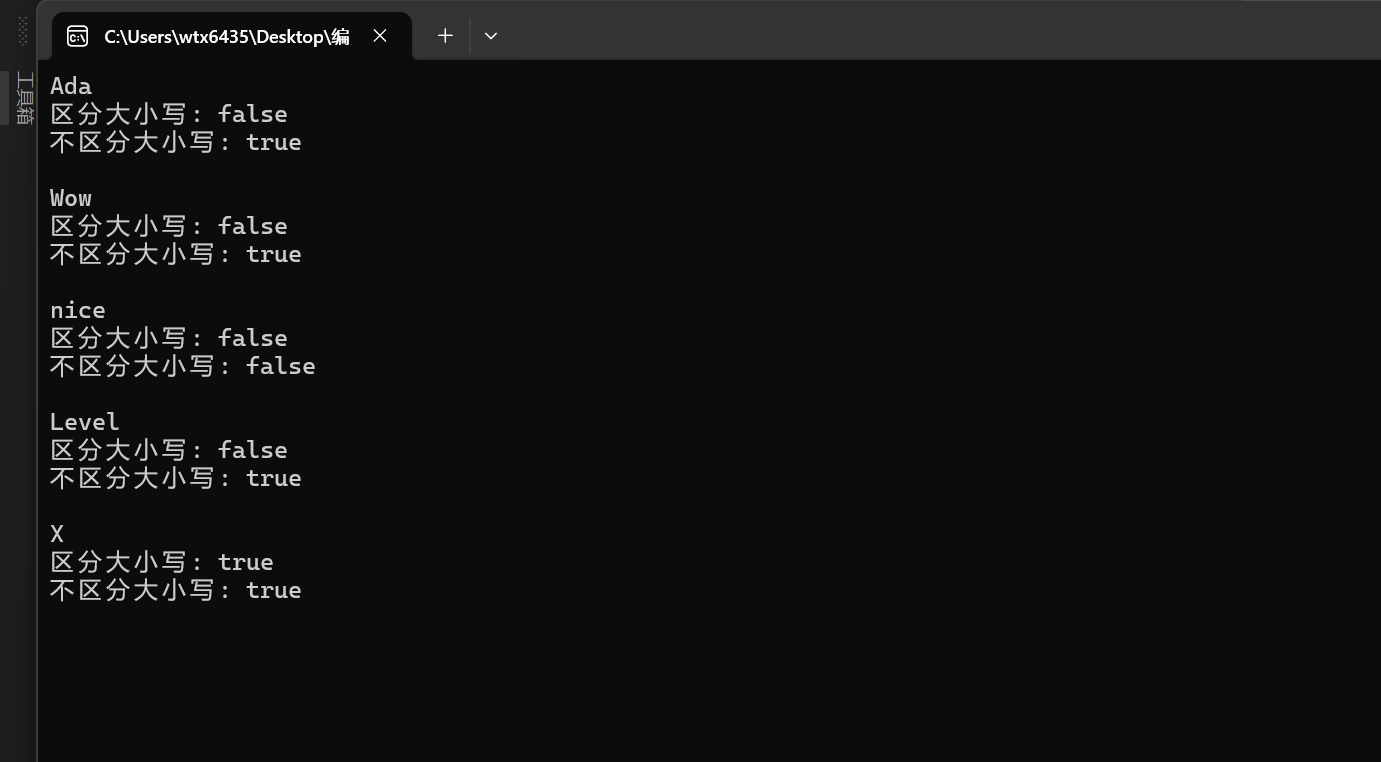Click the output line "nice"
The height and width of the screenshot is (762, 1381).
[x=78, y=310]
